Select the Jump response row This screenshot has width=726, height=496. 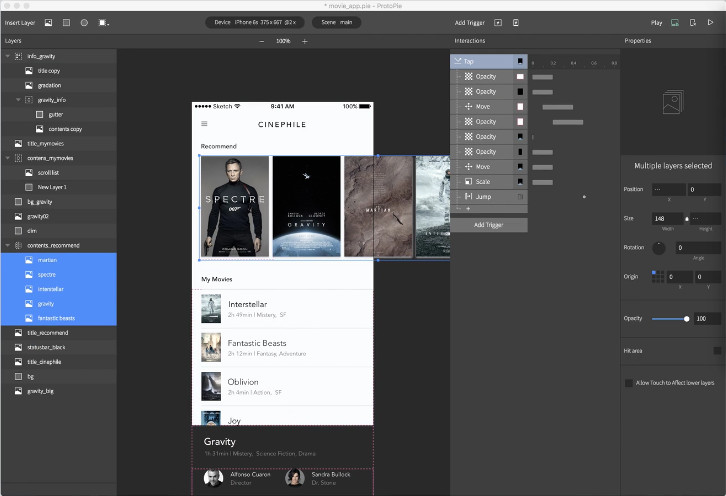point(489,196)
